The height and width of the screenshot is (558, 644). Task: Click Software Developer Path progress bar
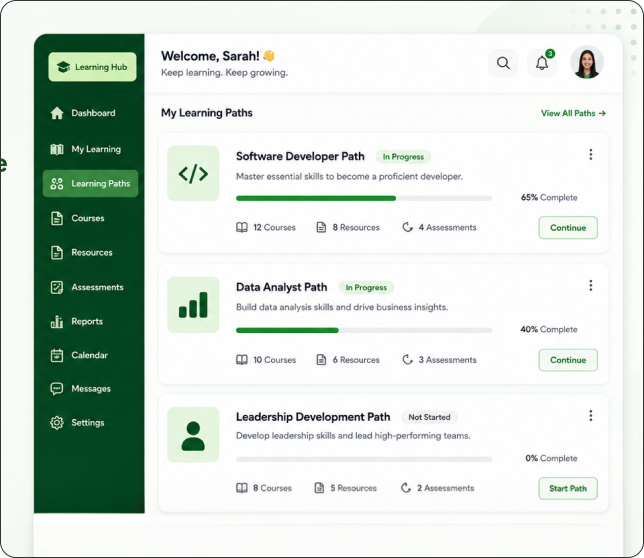(x=364, y=198)
